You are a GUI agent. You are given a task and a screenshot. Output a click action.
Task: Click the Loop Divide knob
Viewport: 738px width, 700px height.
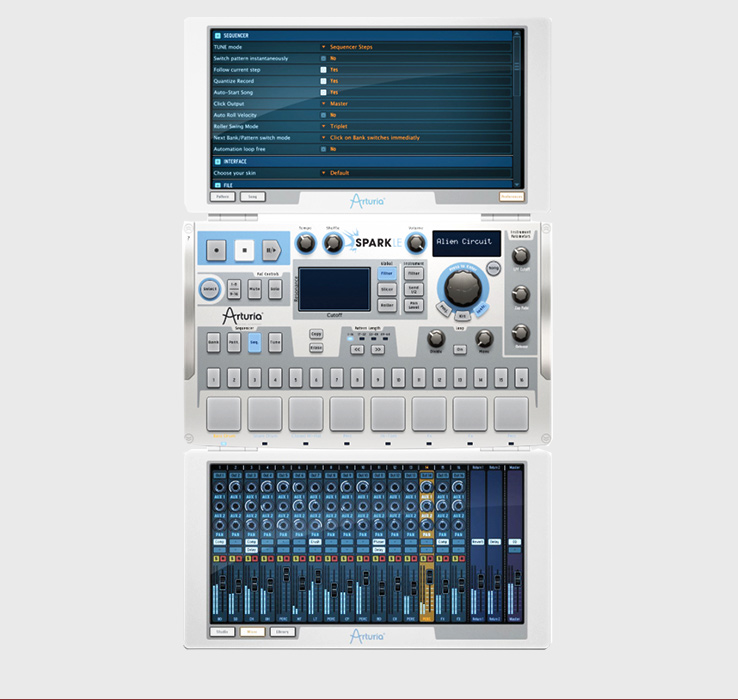[436, 338]
